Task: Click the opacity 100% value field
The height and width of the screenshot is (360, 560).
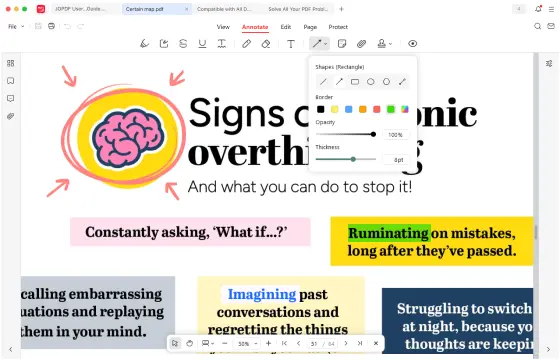Action: [x=396, y=135]
